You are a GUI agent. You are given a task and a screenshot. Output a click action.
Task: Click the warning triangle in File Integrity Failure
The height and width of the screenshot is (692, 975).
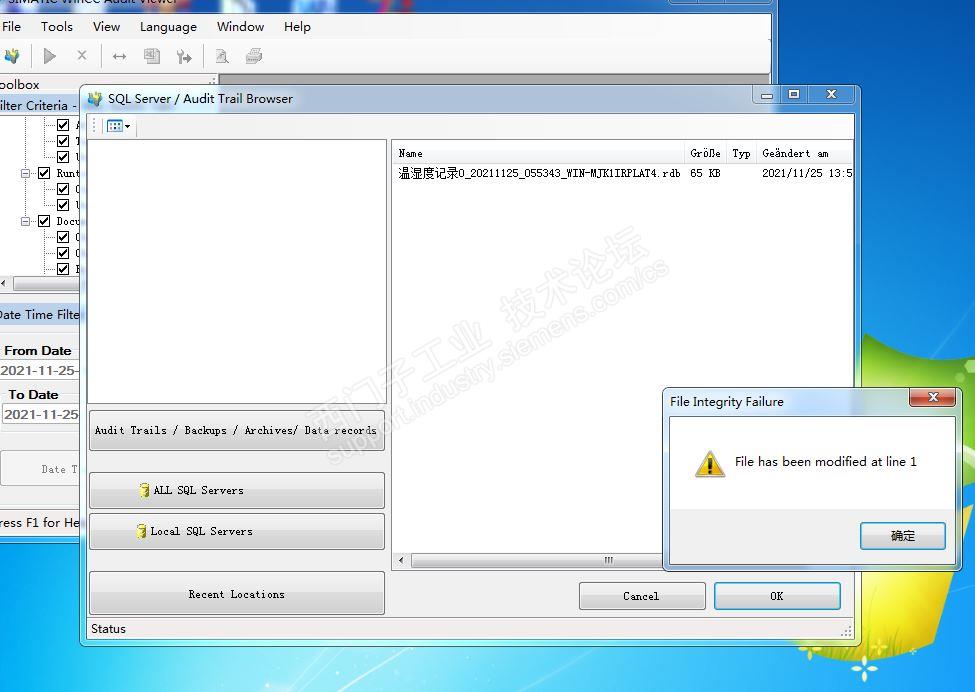pyautogui.click(x=709, y=464)
